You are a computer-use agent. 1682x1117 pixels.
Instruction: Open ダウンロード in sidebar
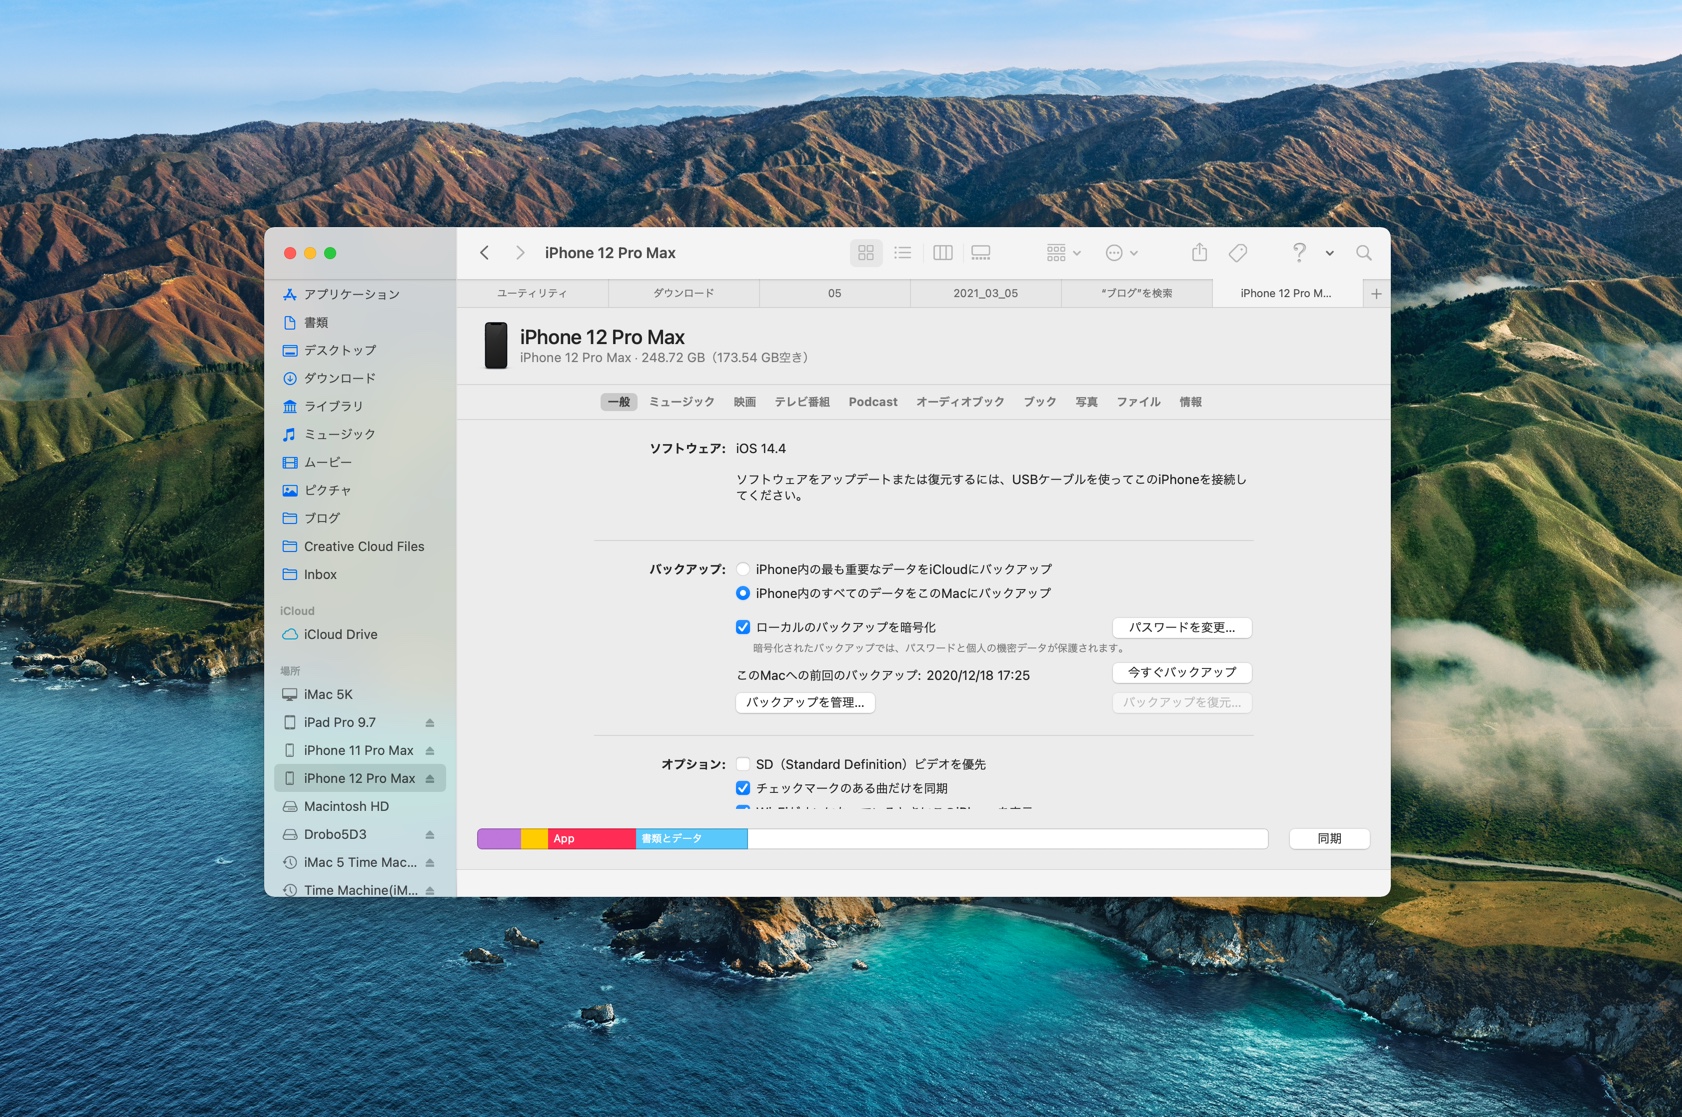point(360,378)
